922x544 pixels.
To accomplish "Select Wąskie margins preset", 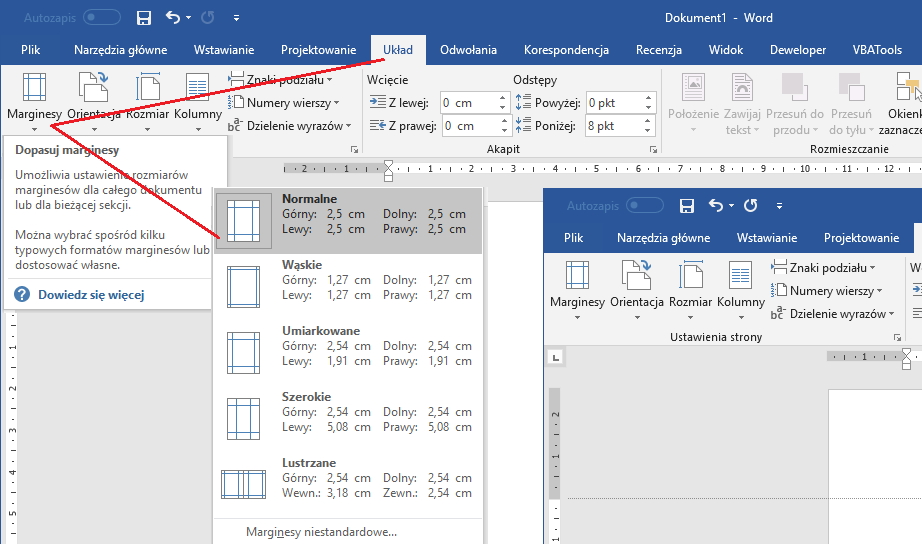I will pyautogui.click(x=349, y=287).
